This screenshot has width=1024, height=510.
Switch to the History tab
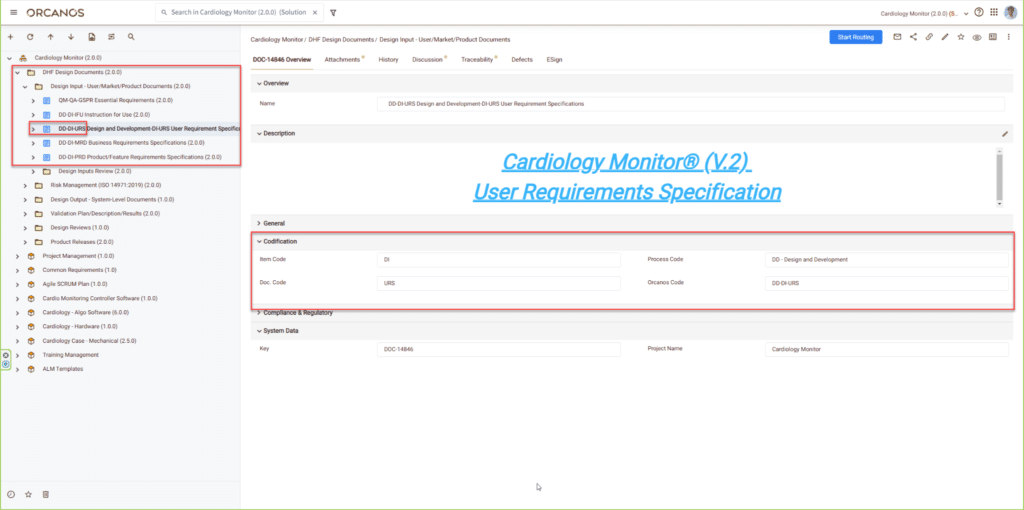[x=388, y=59]
